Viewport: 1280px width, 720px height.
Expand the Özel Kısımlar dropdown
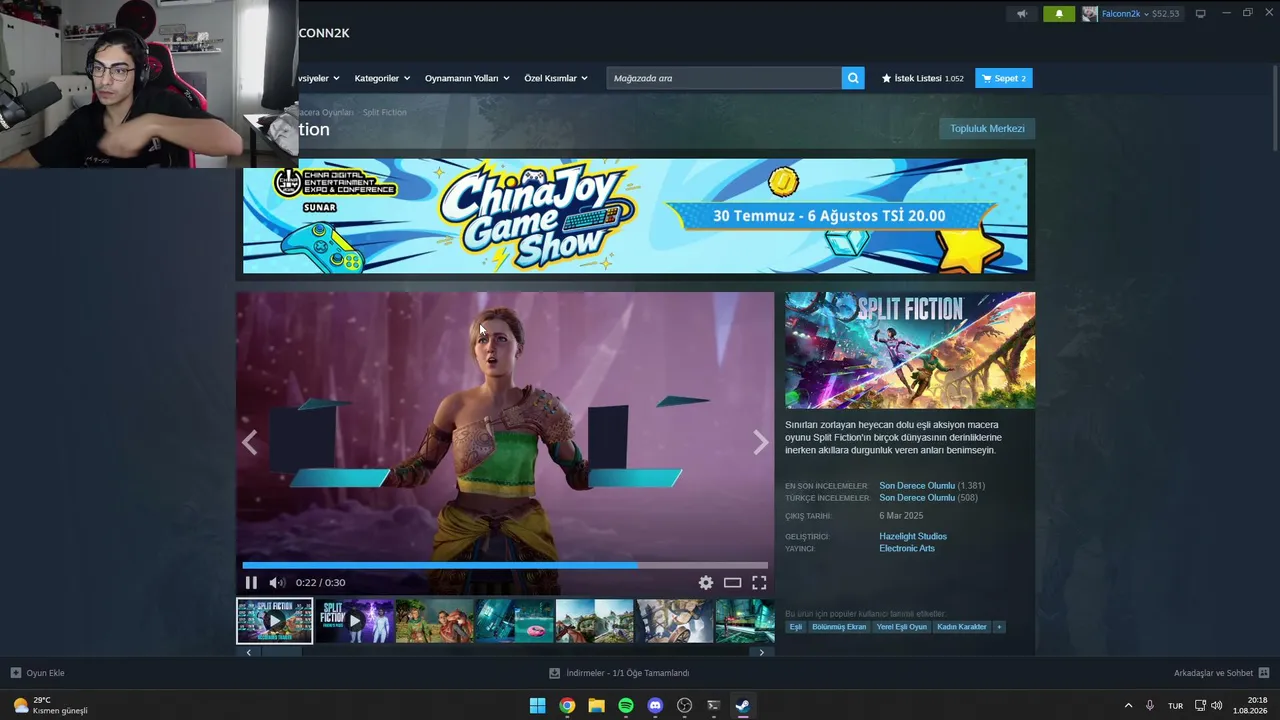click(x=556, y=78)
